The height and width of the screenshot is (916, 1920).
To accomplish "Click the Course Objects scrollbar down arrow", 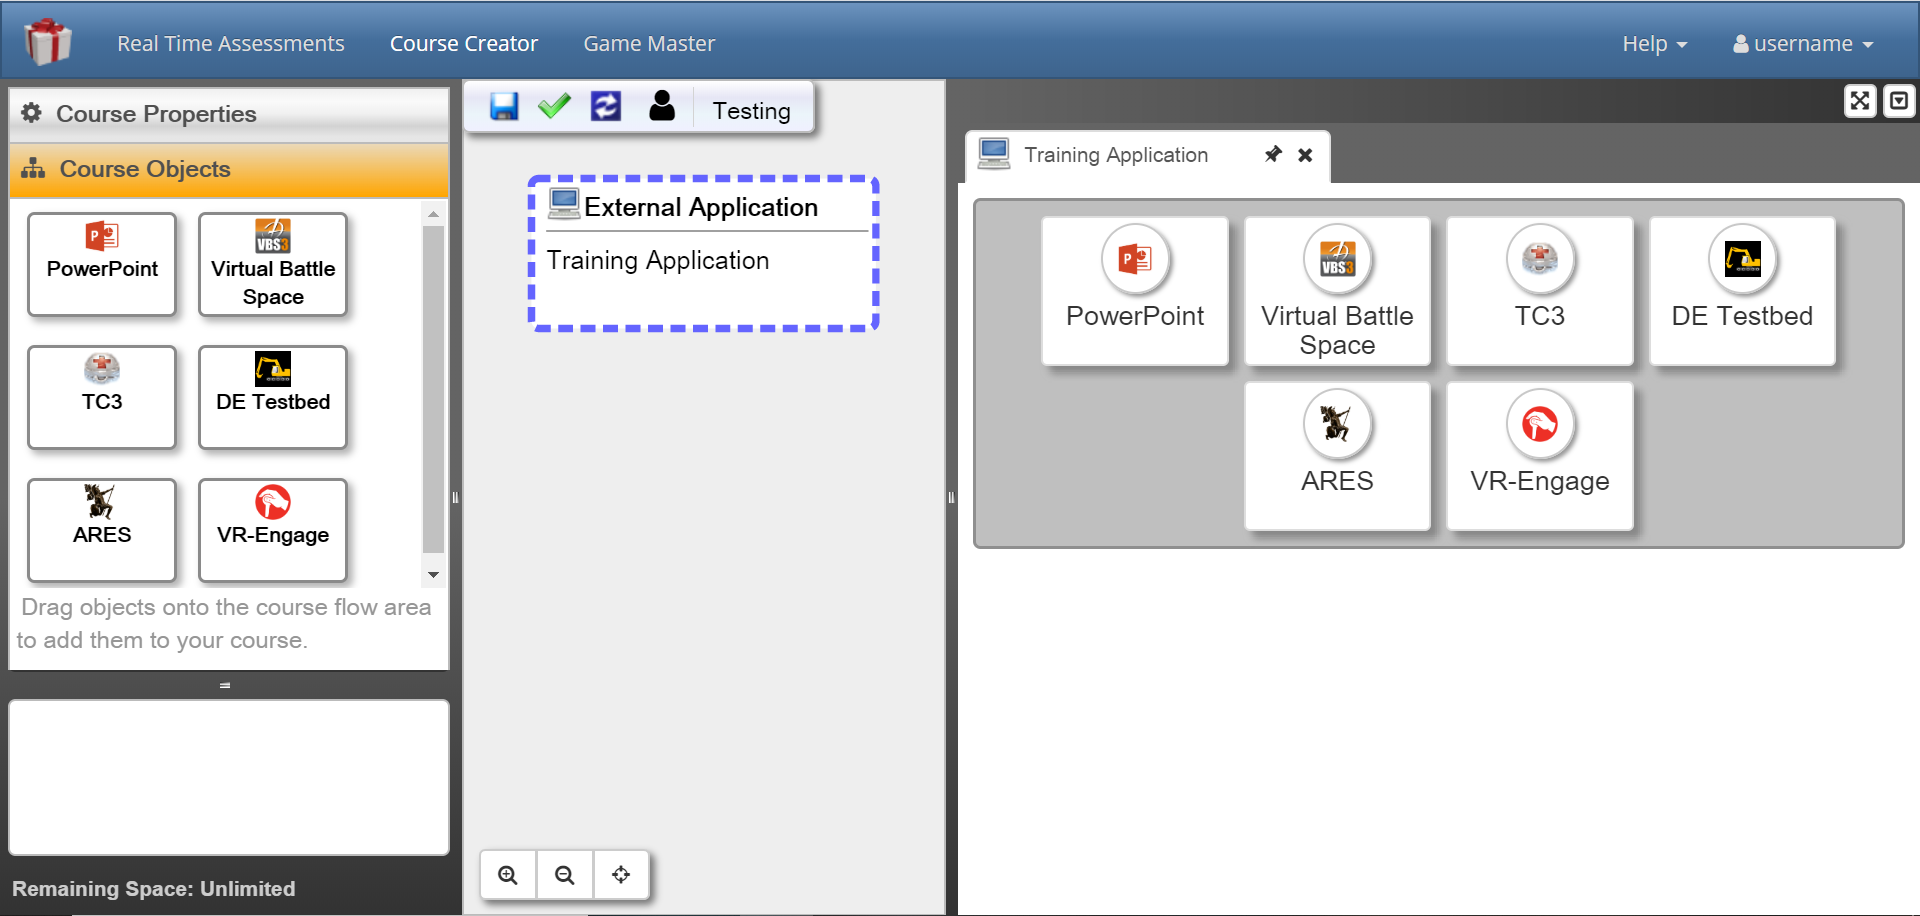I will [433, 575].
